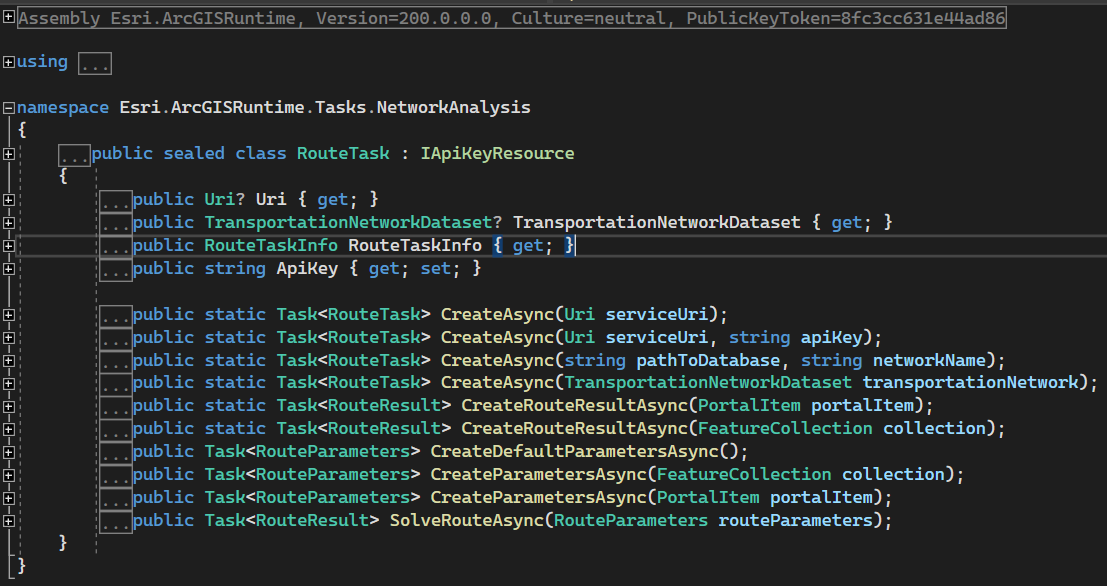This screenshot has height=586, width=1107.
Task: Click the pathToDatabase parameter name
Action: [707, 360]
